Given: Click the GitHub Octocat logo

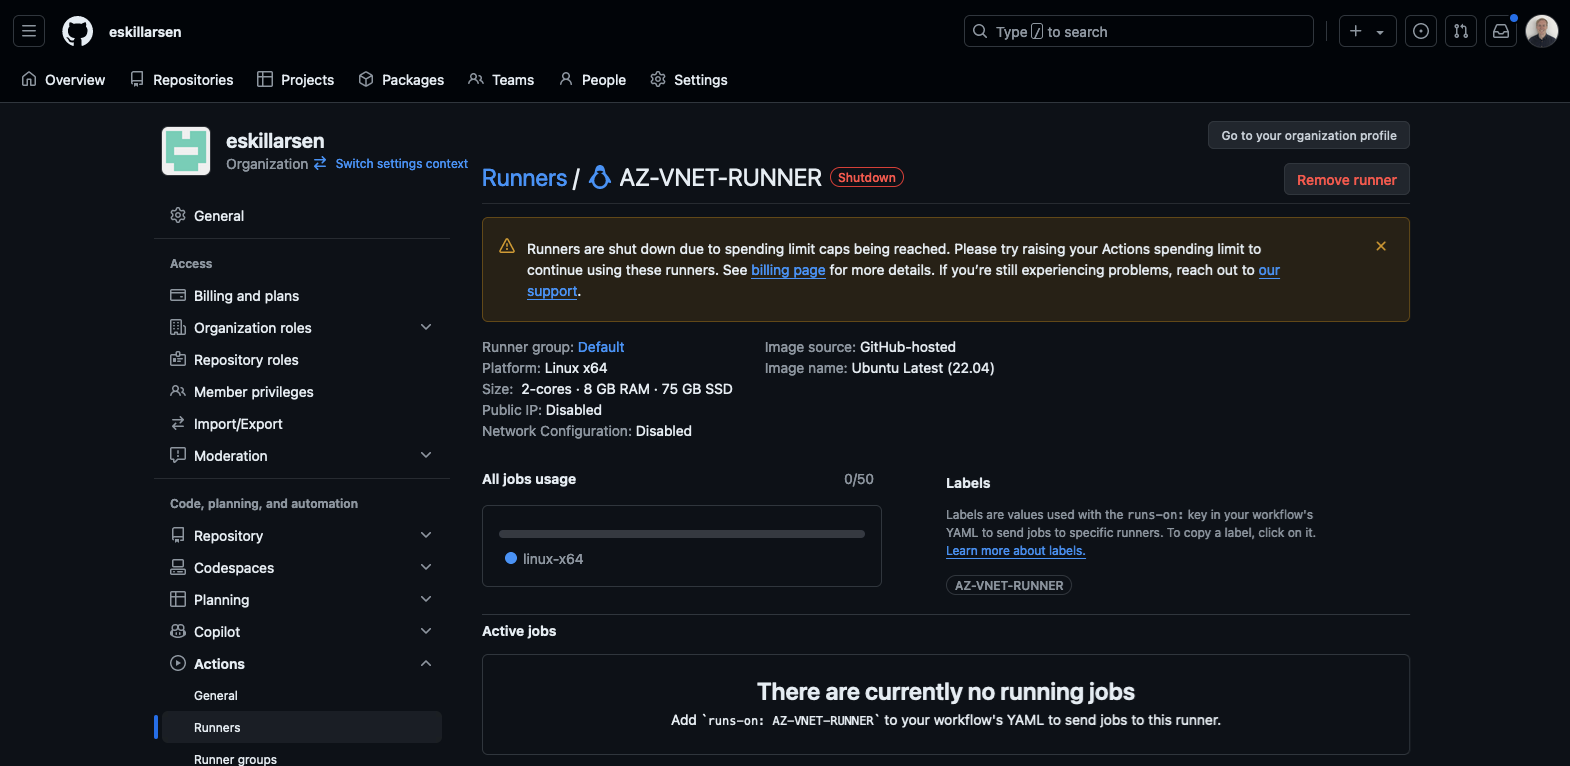Looking at the screenshot, I should 77,31.
